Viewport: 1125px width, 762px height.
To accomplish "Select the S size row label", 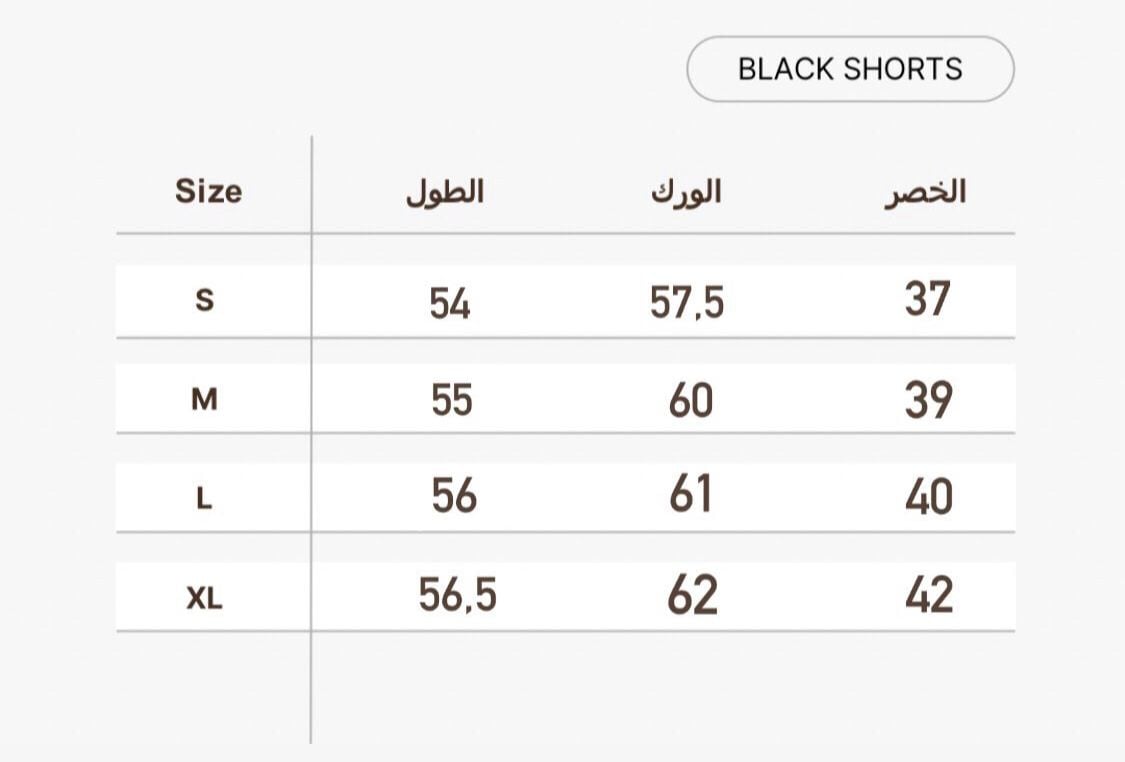I will pos(204,300).
